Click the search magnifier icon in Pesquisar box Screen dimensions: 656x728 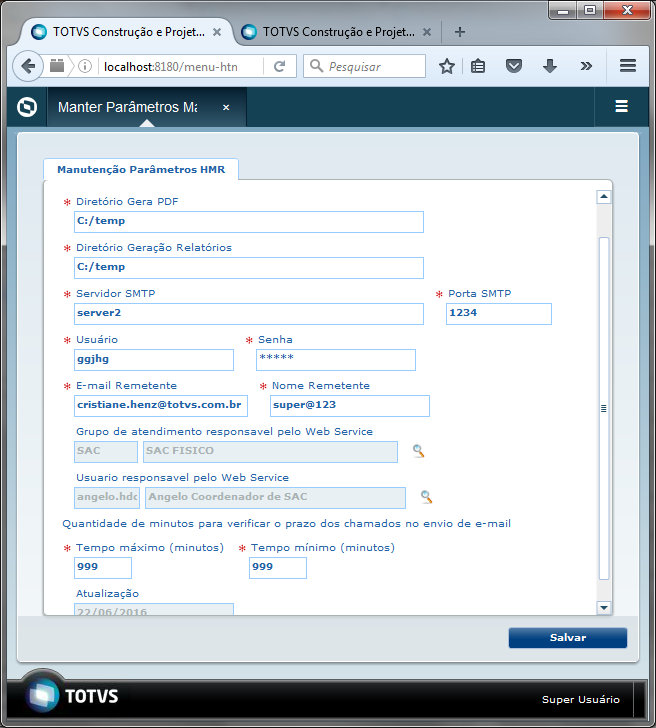[x=316, y=66]
